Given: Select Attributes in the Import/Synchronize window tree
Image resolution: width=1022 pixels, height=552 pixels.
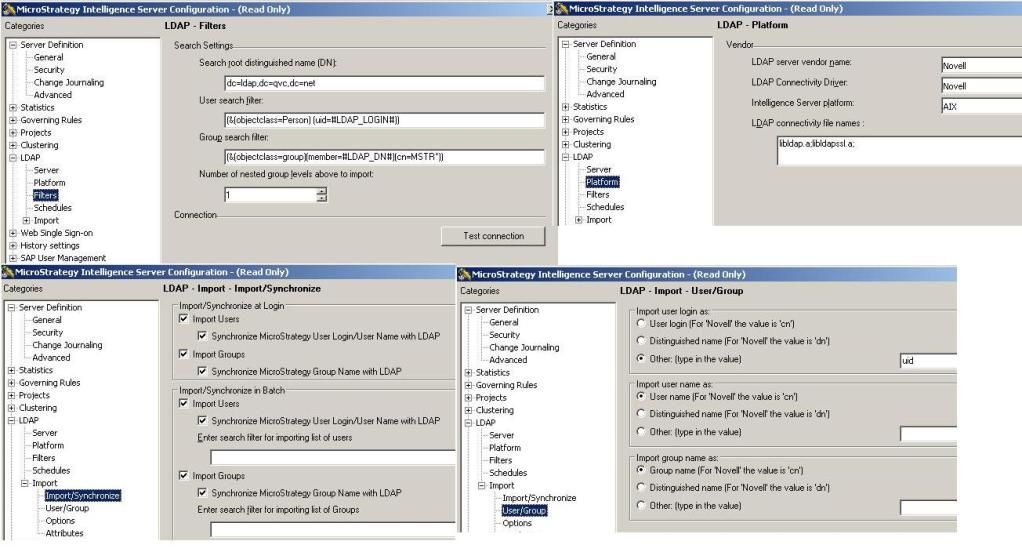Looking at the screenshot, I should click(x=65, y=533).
